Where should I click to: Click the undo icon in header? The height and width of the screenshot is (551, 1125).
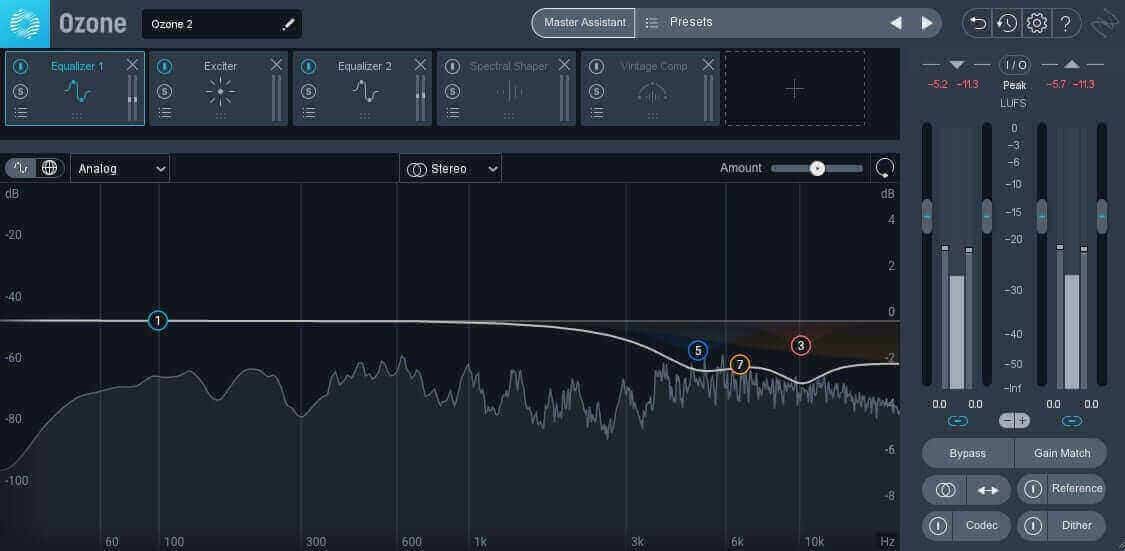[x=978, y=24]
